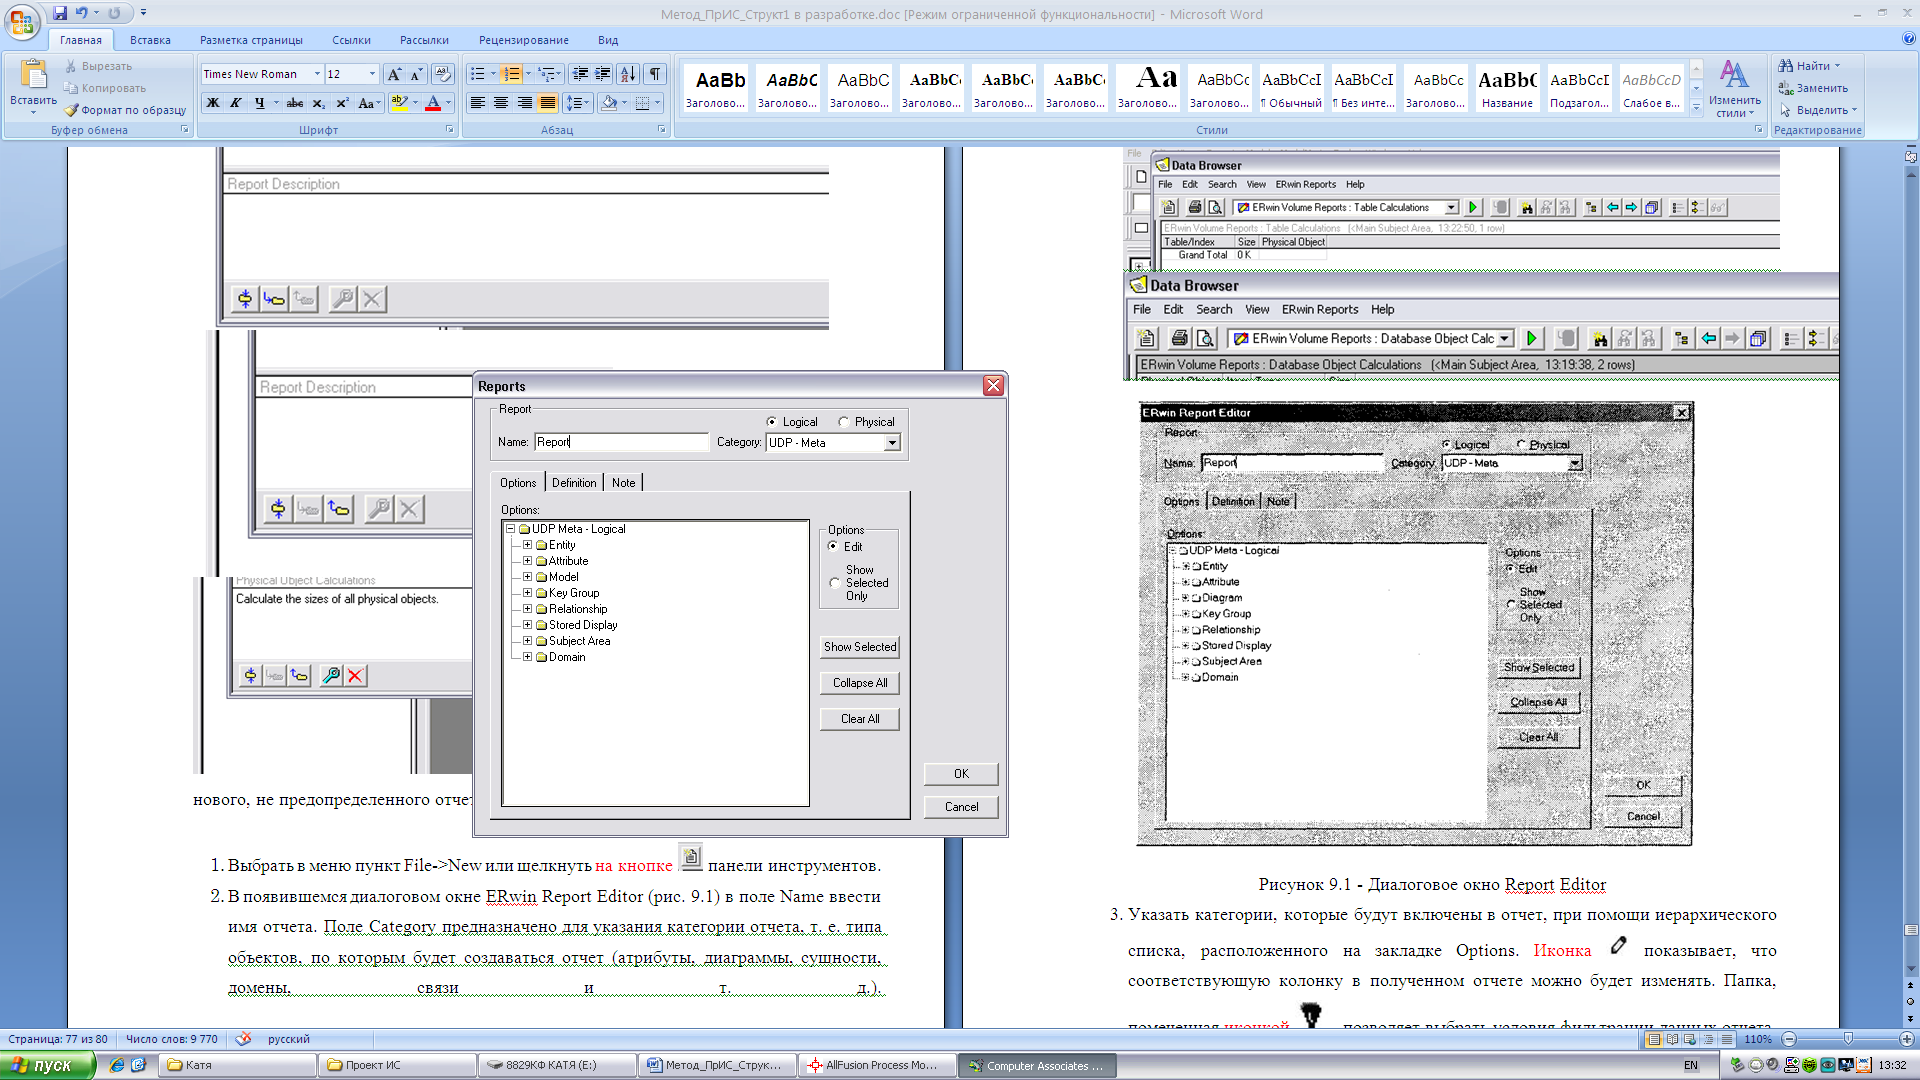Image resolution: width=1920 pixels, height=1080 pixels.
Task: Click the Word help question mark icon
Action: click(1909, 39)
